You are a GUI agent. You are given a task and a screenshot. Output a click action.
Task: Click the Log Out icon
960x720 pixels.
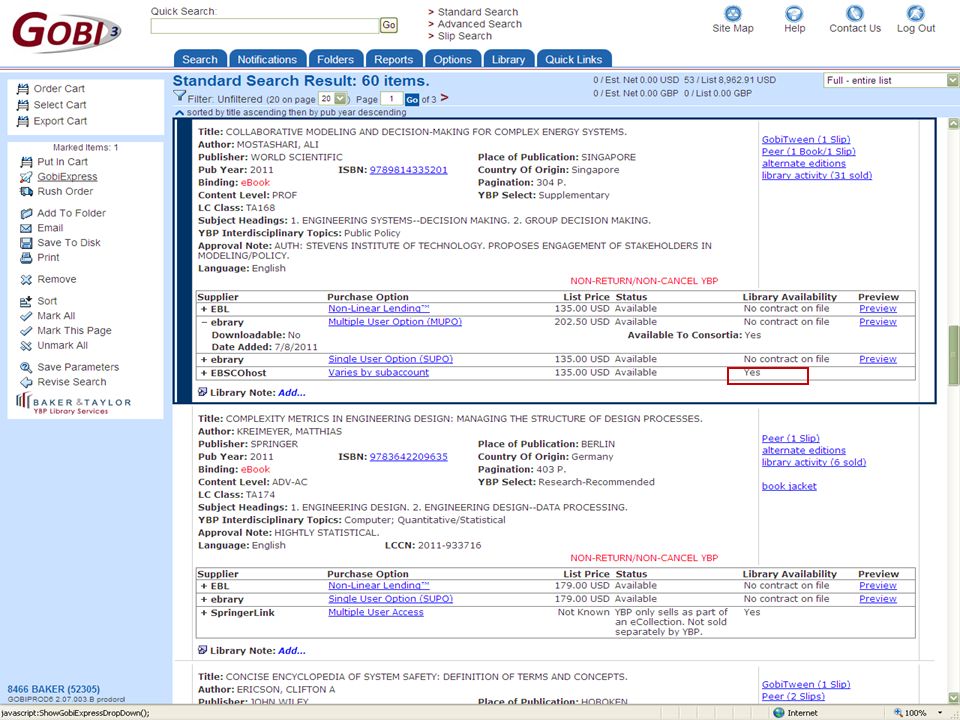[x=916, y=13]
